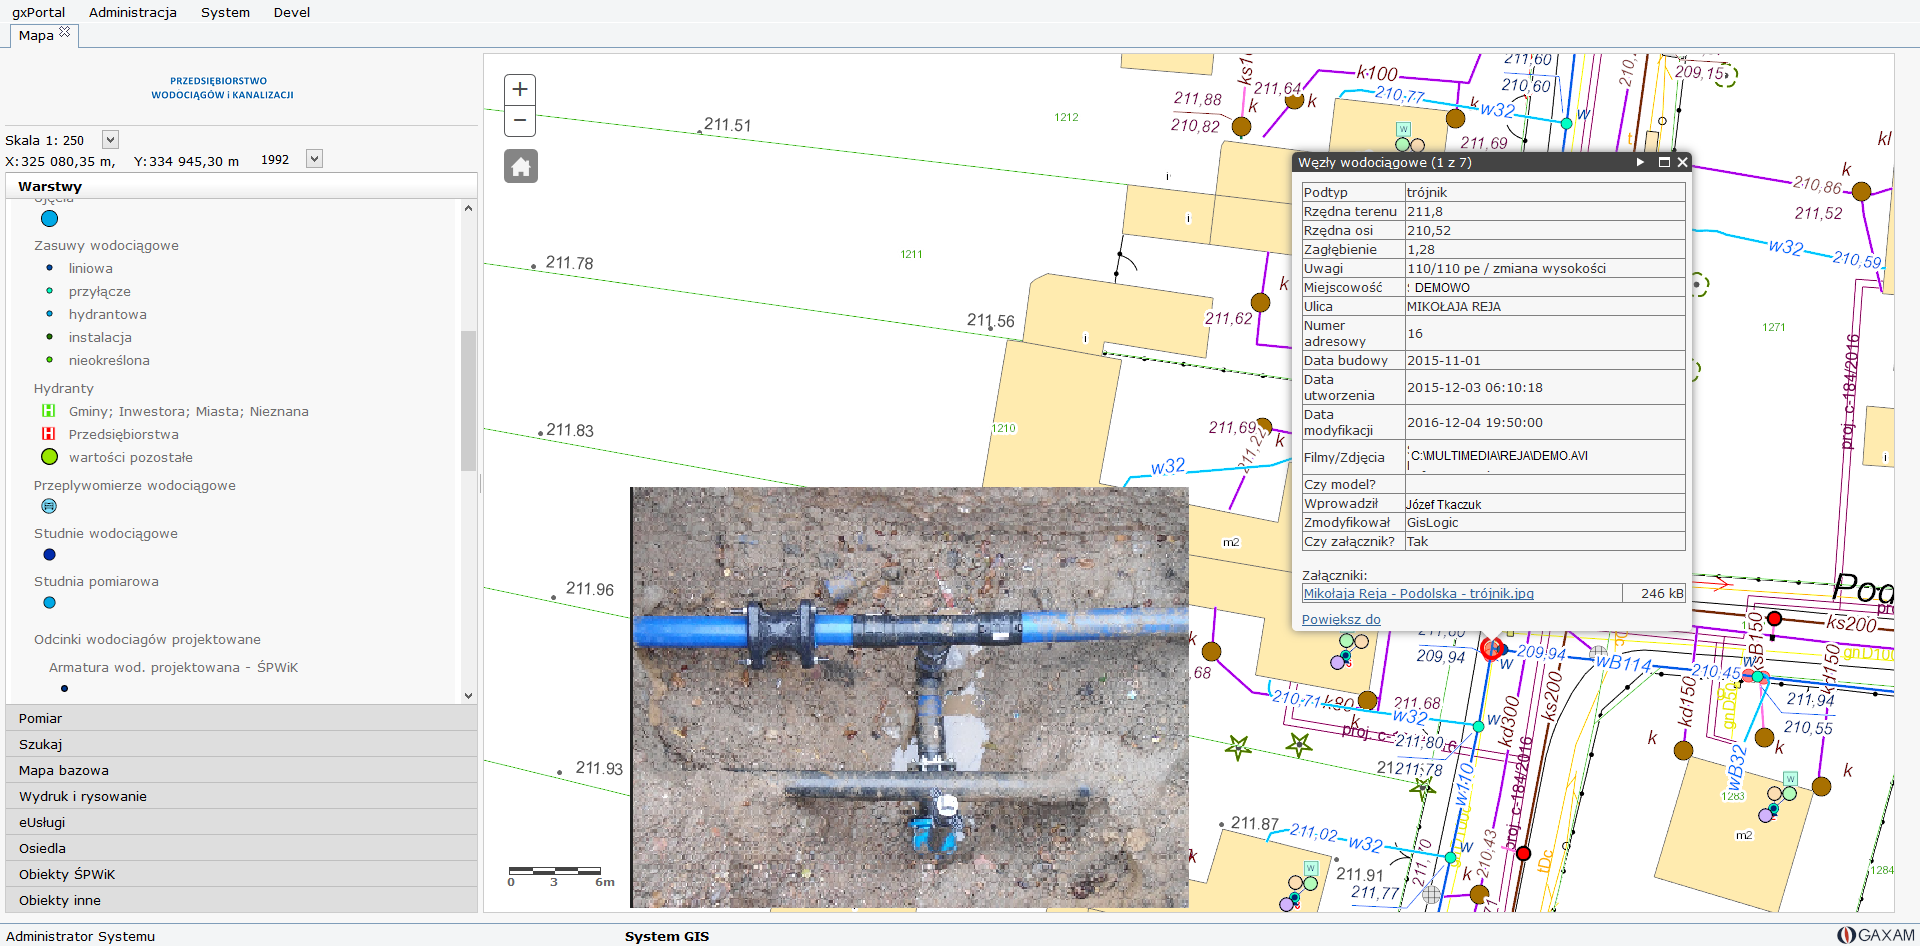Viewport: 1920px width, 946px height.
Task: Expand the Wydruk i rysowanie panel
Action: coord(241,796)
